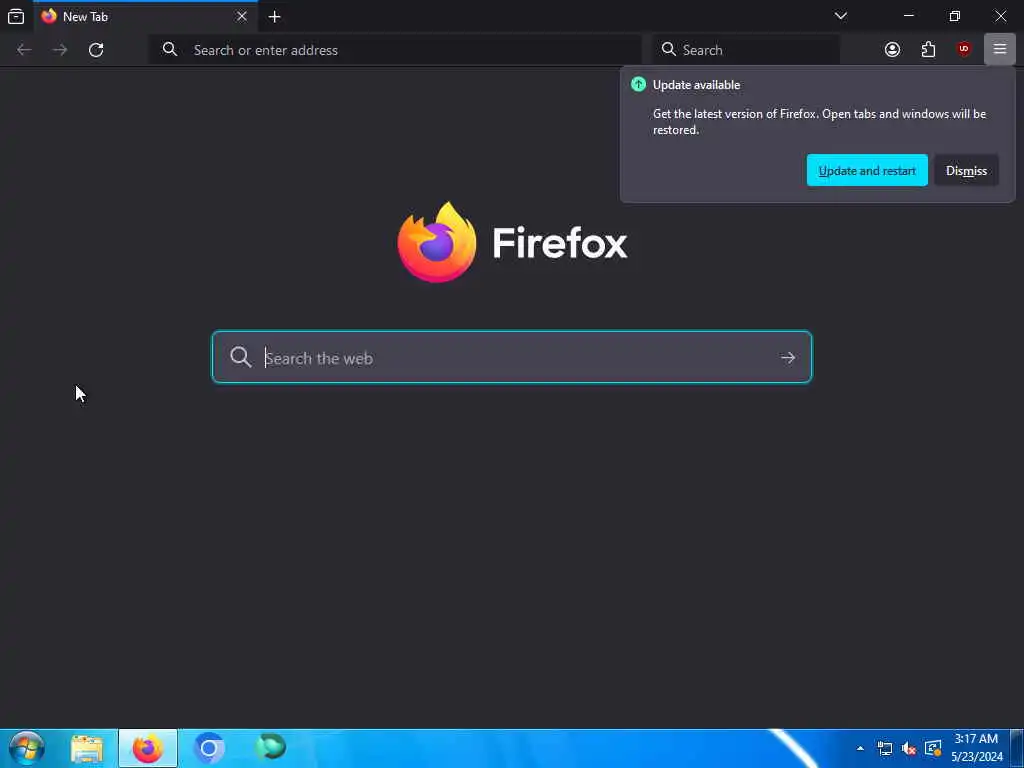Image resolution: width=1024 pixels, height=768 pixels.
Task: Minimize the Firefox window
Action: click(x=909, y=16)
